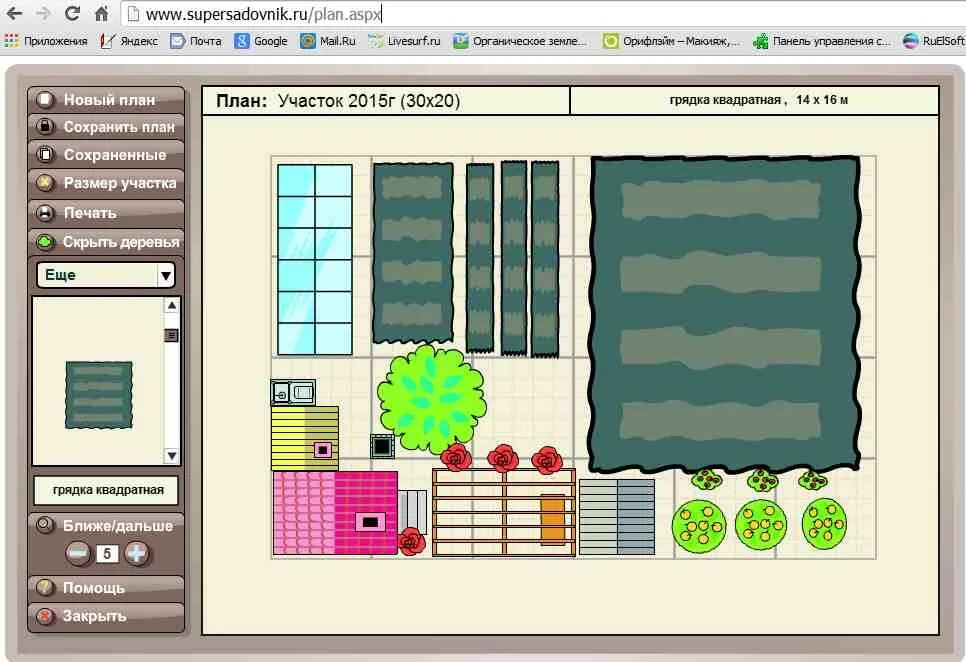Reload the page with refresh icon
This screenshot has height=662, width=966.
(72, 14)
